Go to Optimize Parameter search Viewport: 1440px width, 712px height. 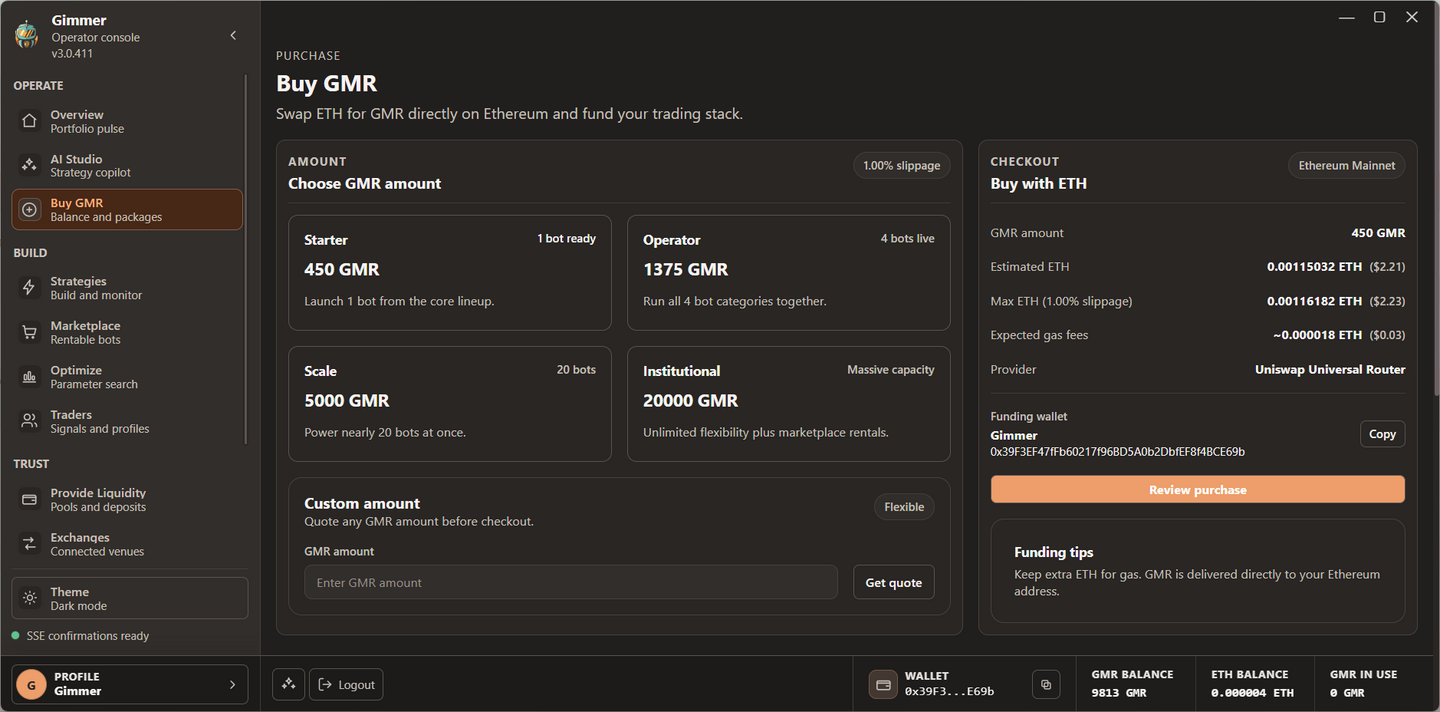(x=127, y=377)
